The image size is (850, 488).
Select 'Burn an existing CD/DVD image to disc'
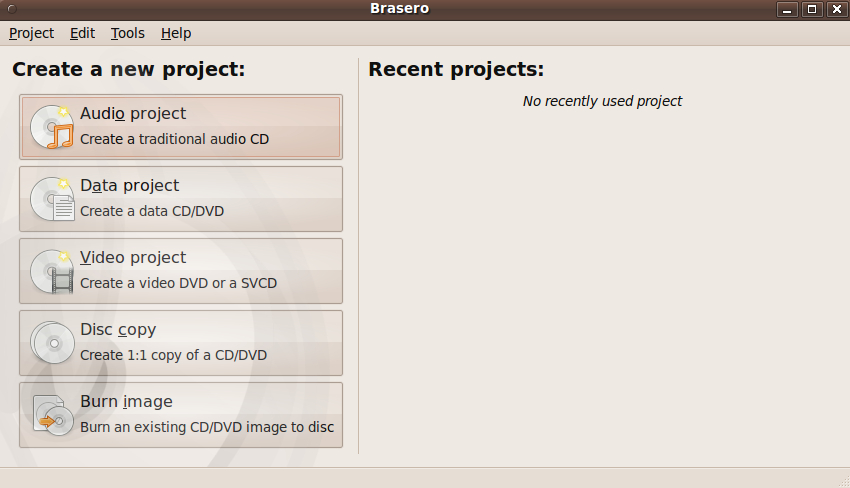[x=181, y=415]
